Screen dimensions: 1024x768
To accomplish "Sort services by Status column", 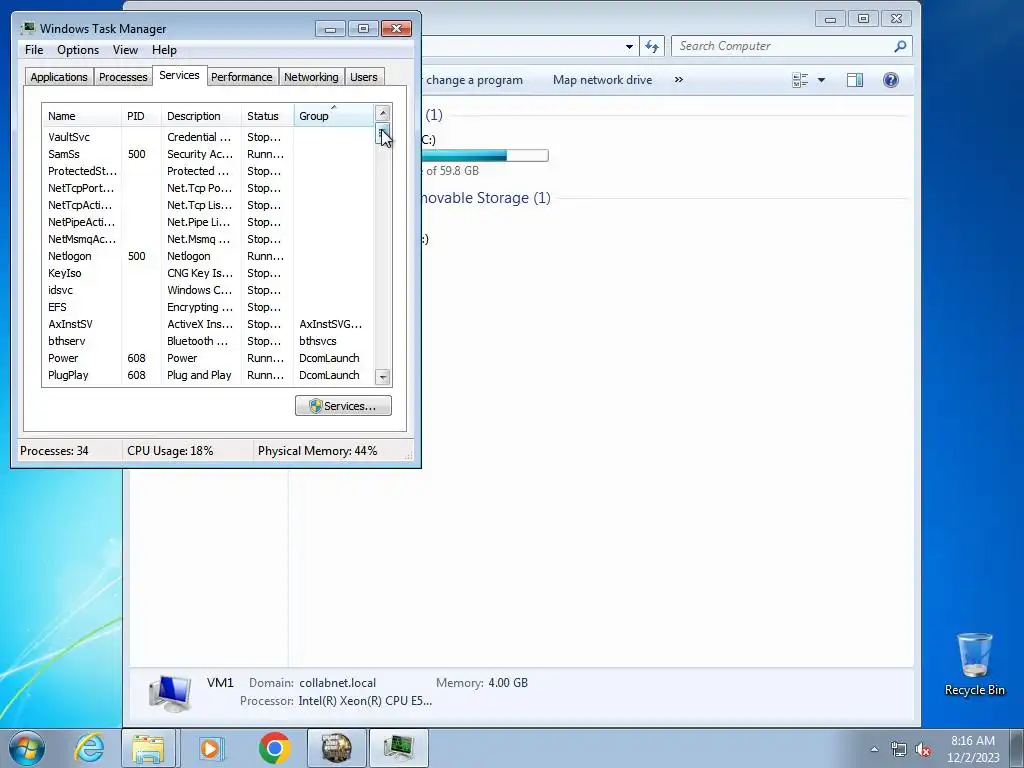I will (x=268, y=116).
